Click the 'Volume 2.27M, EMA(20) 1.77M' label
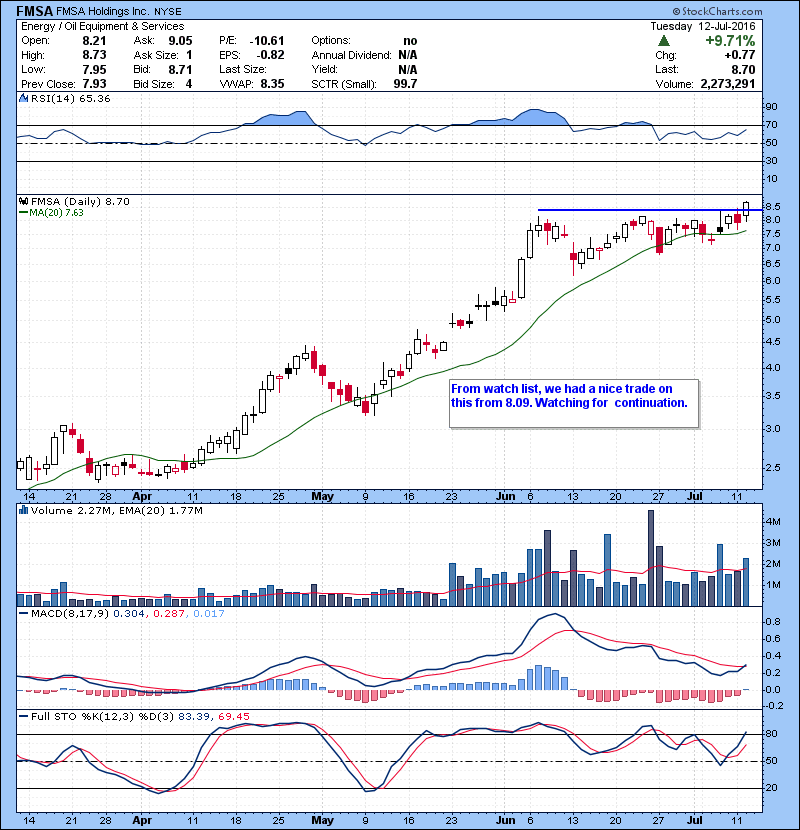Screen dimensions: 800x830 click(116, 510)
